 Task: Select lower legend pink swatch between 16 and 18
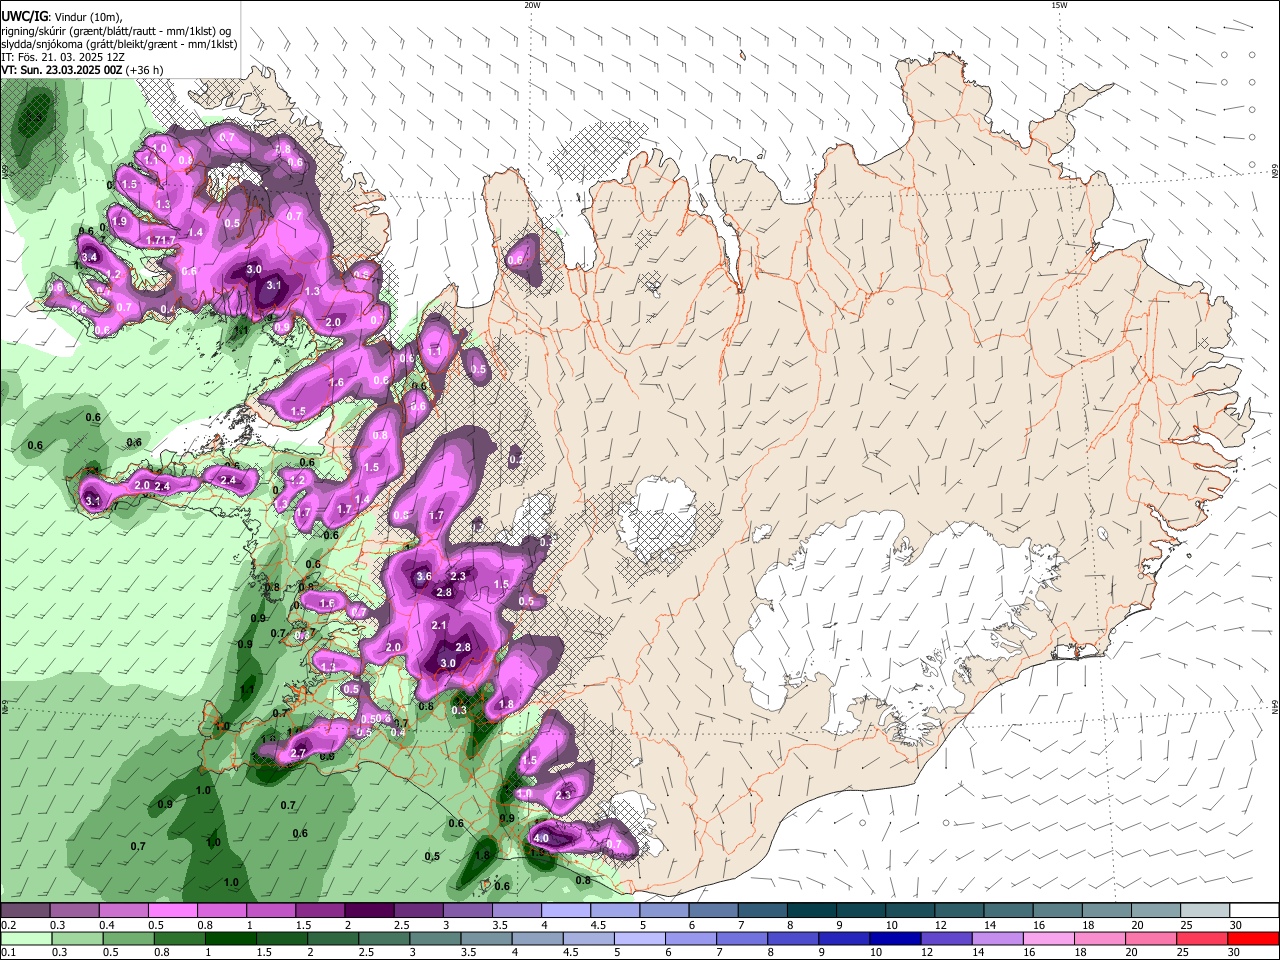coord(1050,938)
